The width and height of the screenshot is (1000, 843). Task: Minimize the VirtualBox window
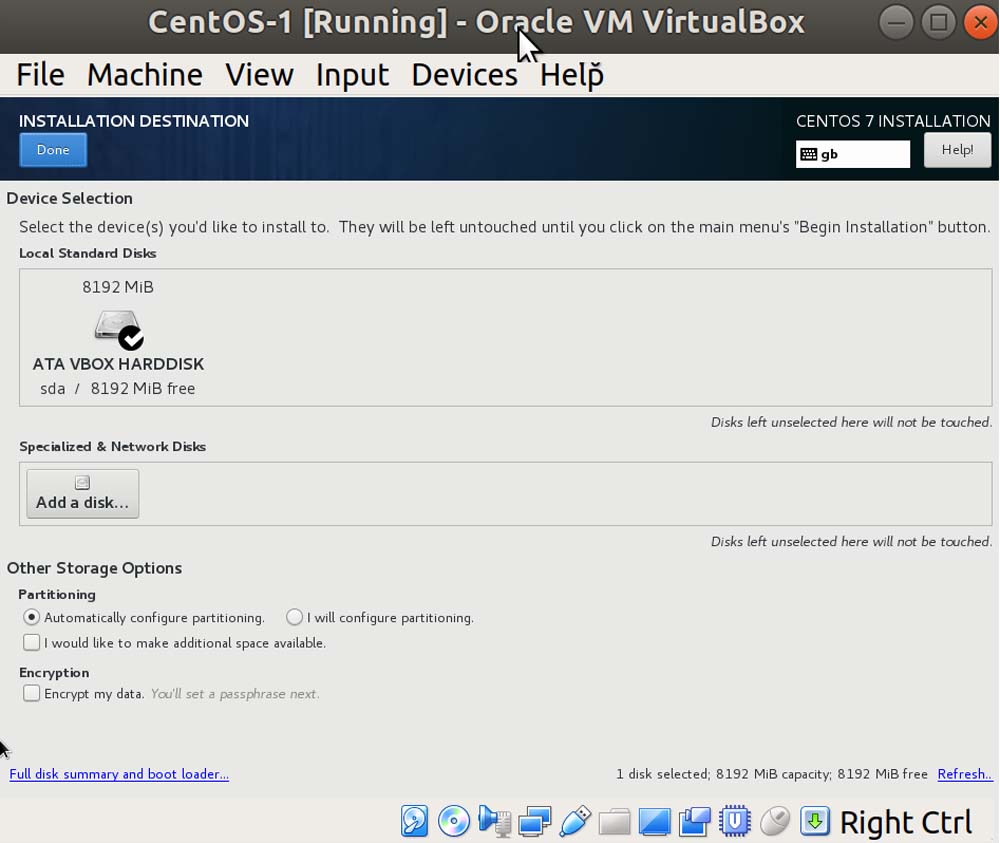[x=896, y=23]
